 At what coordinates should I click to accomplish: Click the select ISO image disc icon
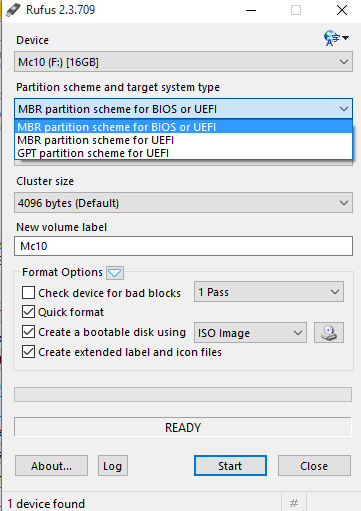329,333
